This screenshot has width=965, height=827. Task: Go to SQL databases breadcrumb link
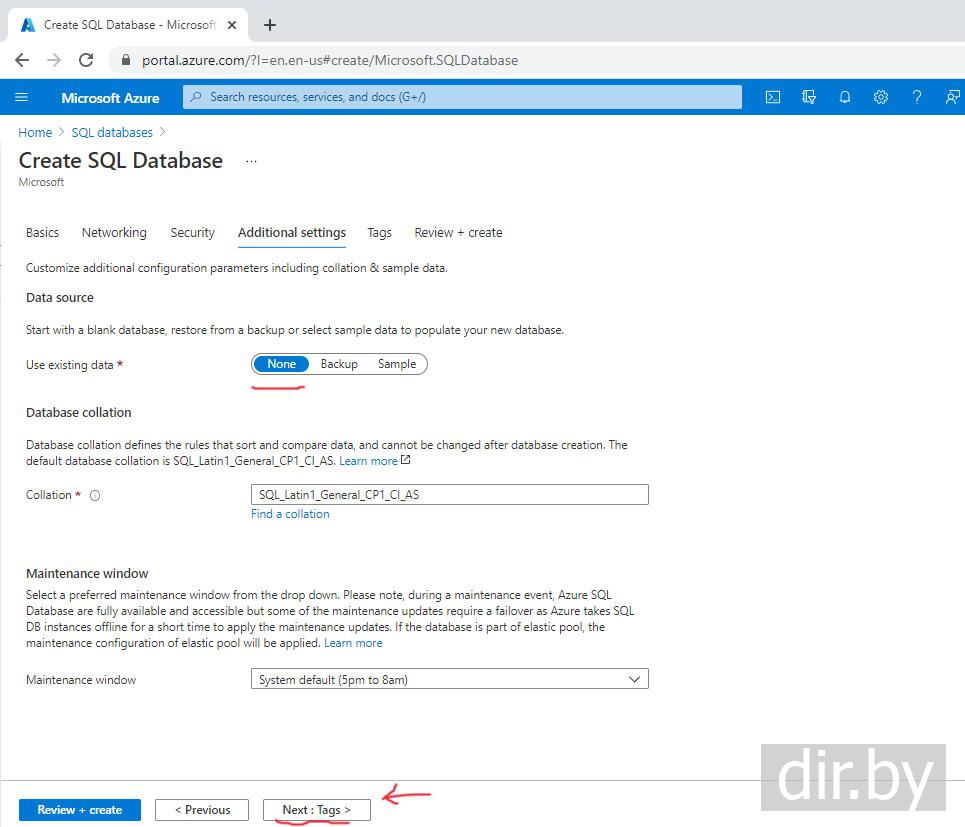(112, 133)
